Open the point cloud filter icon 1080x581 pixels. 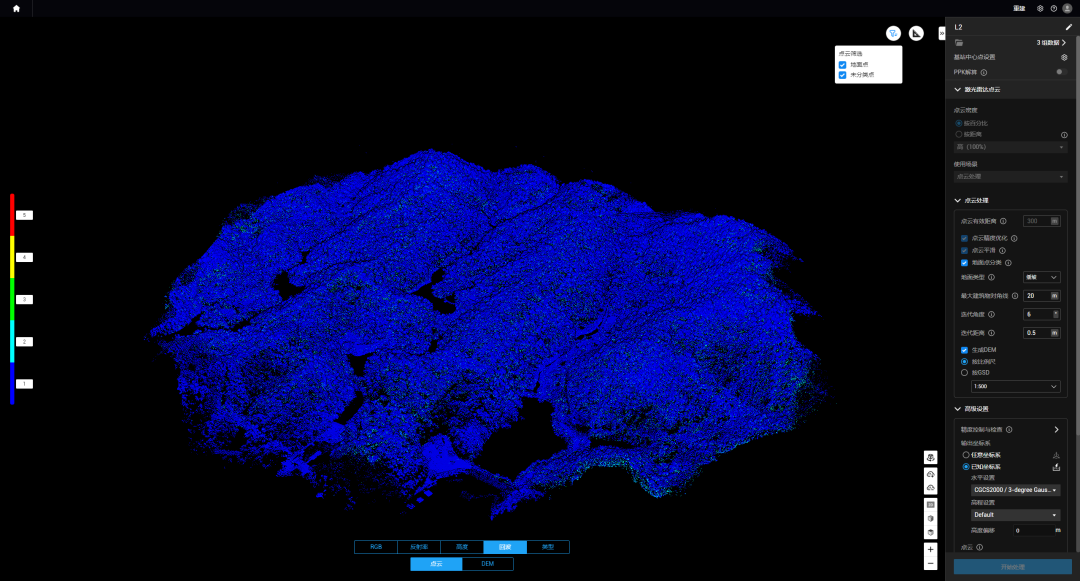(893, 34)
